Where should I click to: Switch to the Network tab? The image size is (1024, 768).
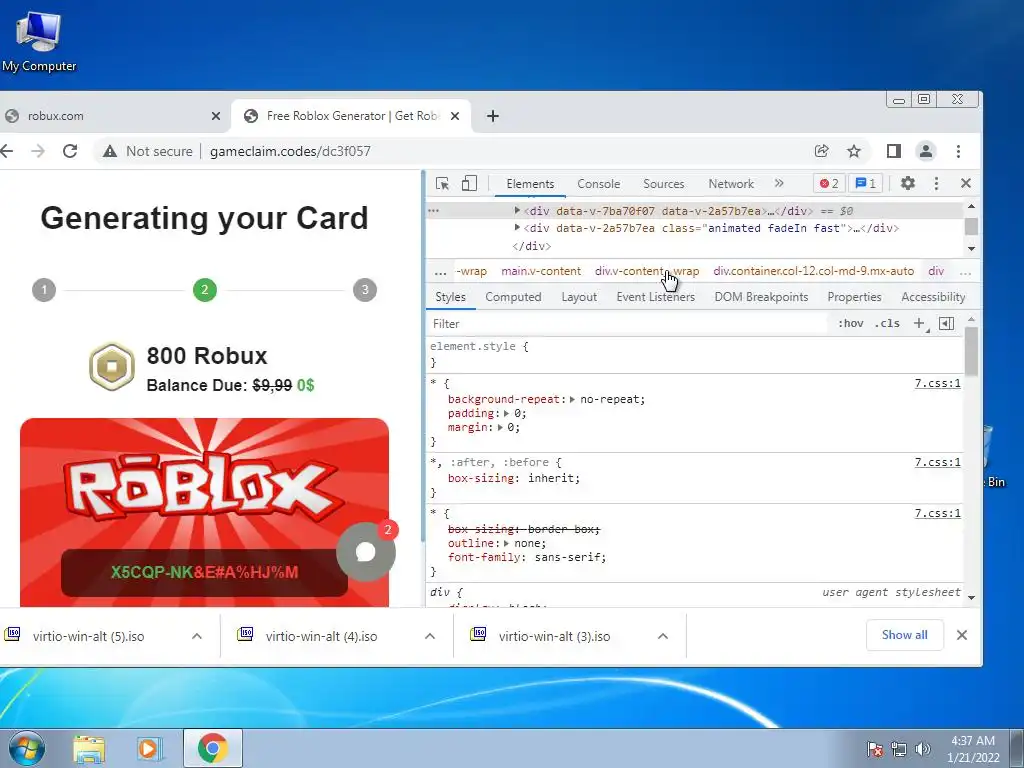[x=731, y=184]
